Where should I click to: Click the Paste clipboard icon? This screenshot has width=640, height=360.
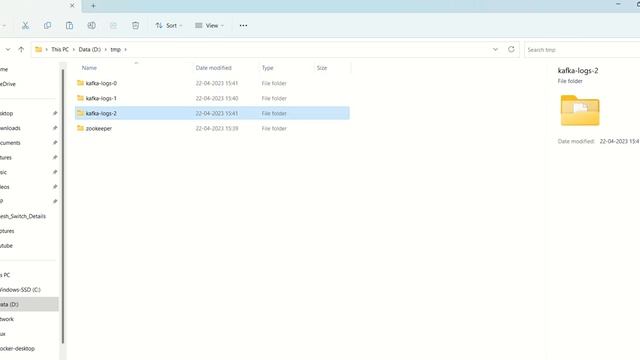[69, 25]
